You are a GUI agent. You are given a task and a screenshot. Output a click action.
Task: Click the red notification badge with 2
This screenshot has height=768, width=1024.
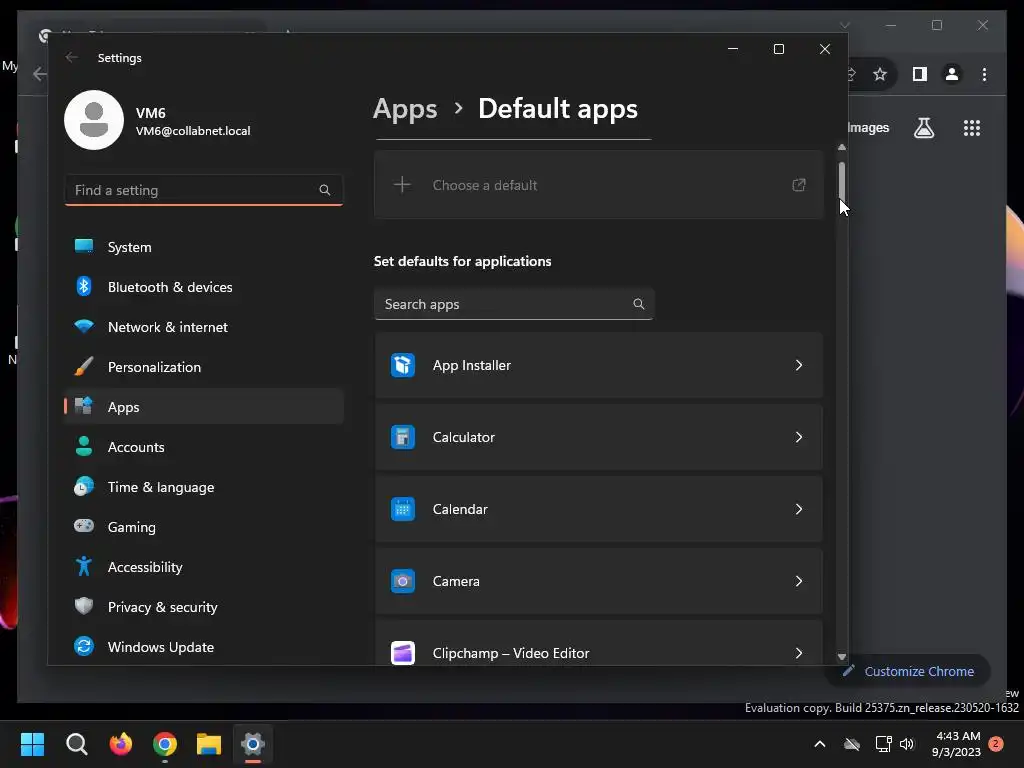tap(996, 744)
